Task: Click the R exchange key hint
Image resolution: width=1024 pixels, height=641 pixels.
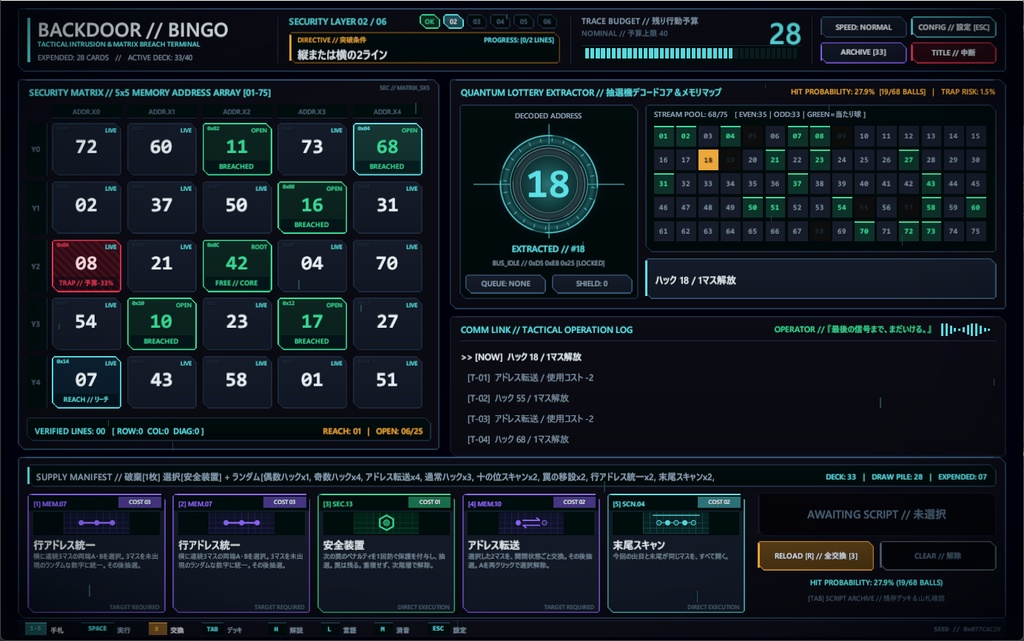Action: tap(157, 629)
